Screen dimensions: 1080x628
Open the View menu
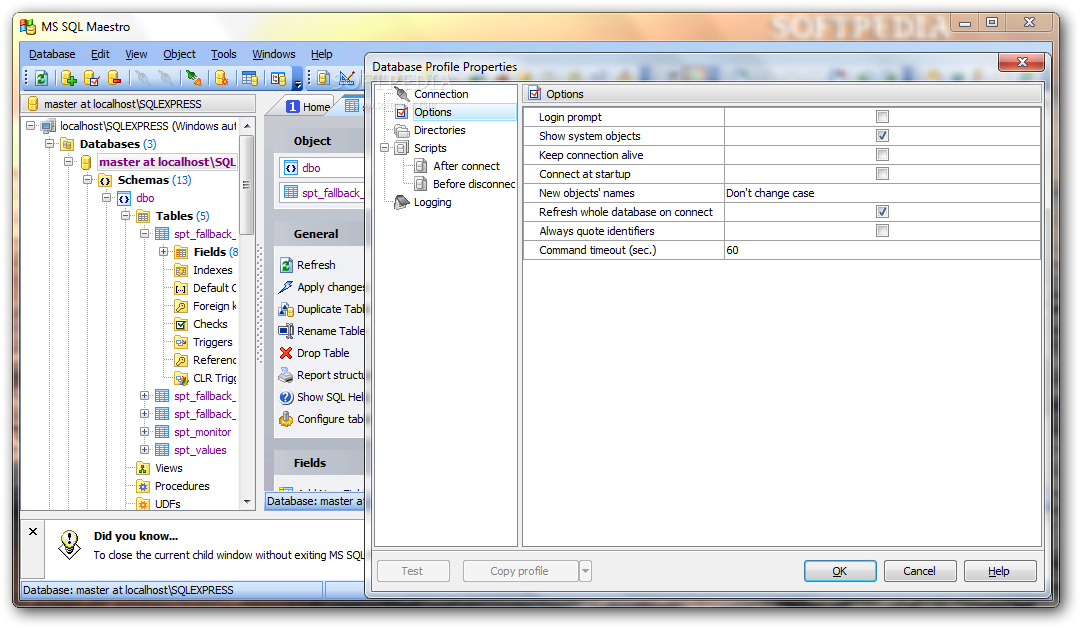(x=136, y=54)
